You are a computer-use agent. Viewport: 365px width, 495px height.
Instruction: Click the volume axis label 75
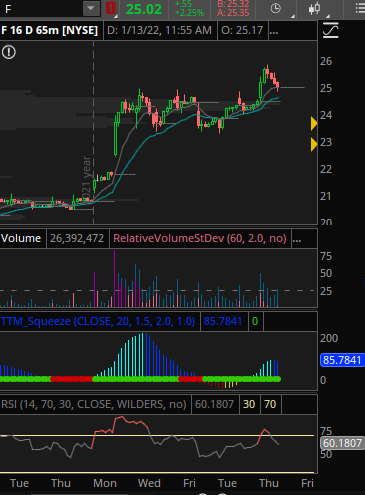click(x=326, y=256)
